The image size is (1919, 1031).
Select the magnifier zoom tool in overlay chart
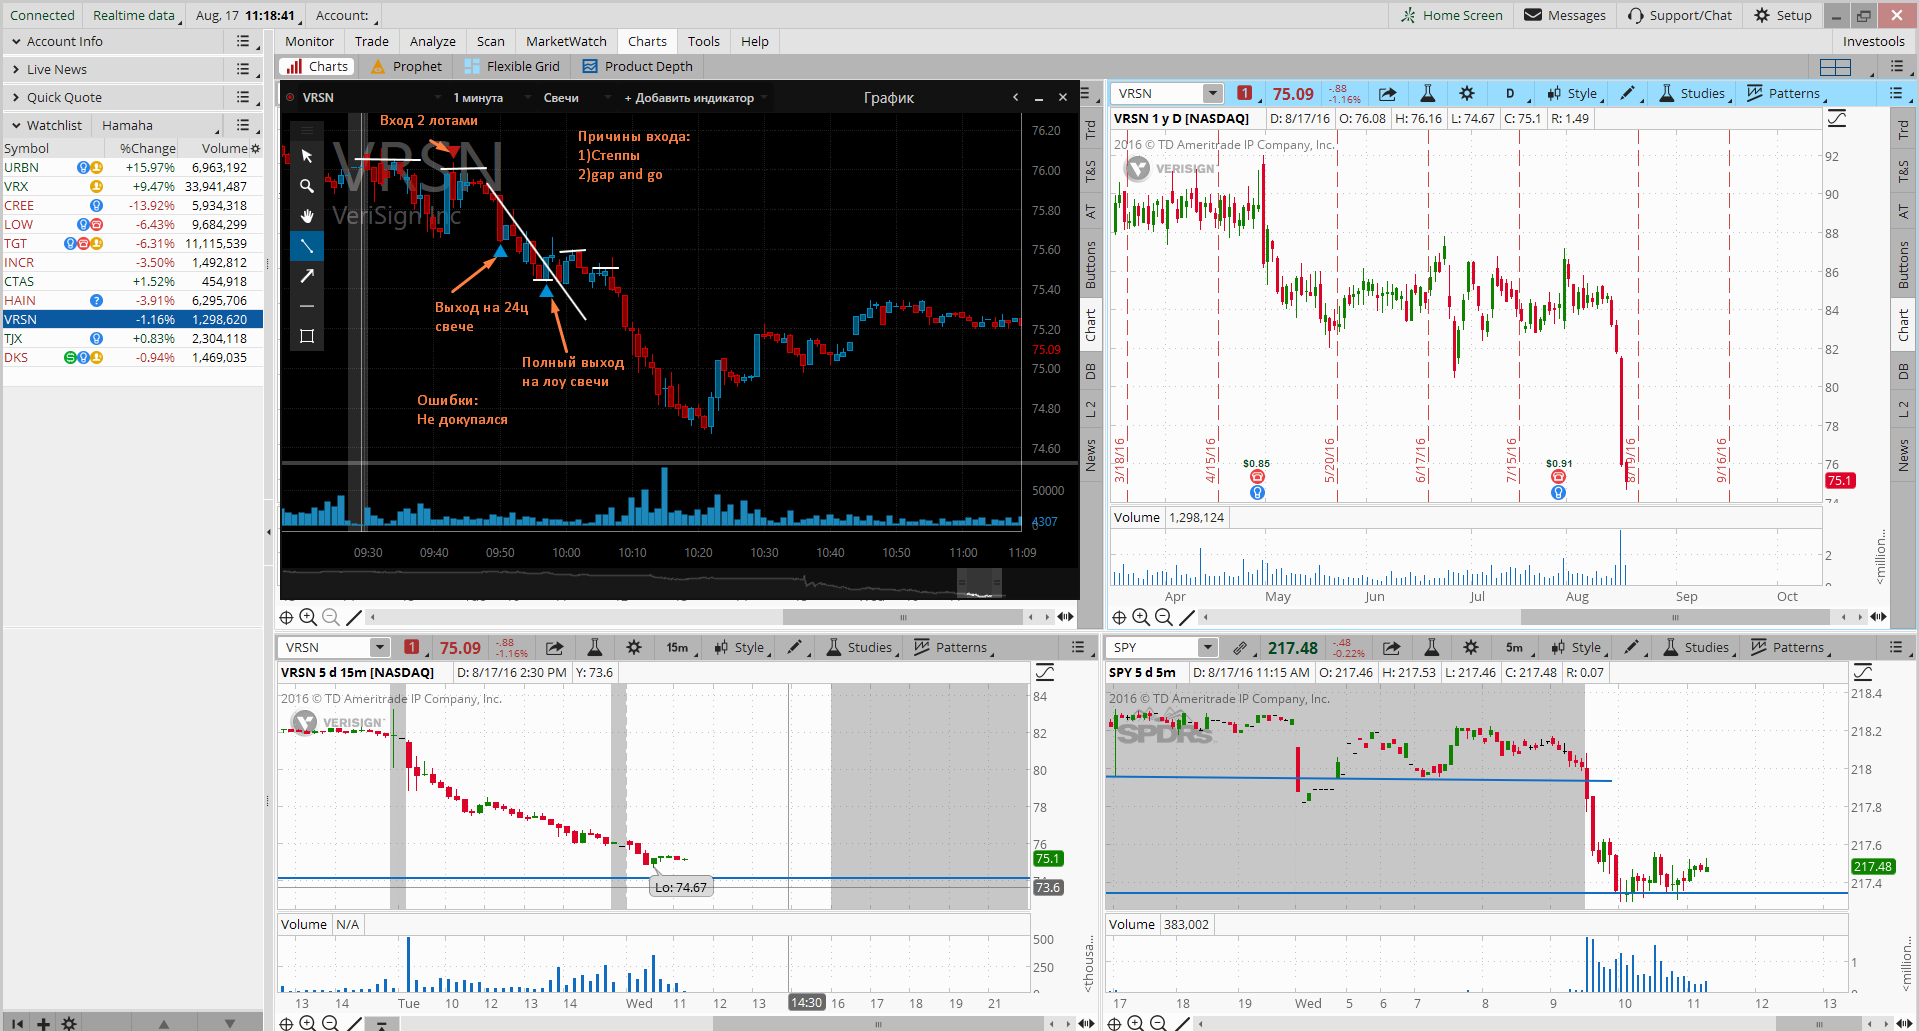pos(307,186)
